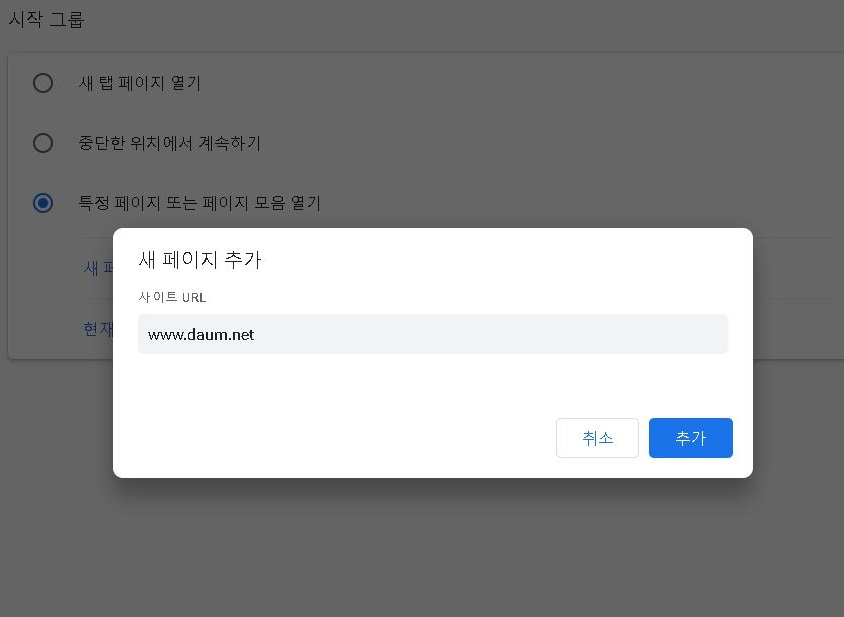844x617 pixels.
Task: Confirm with the blue 추가 button
Action: click(x=691, y=438)
